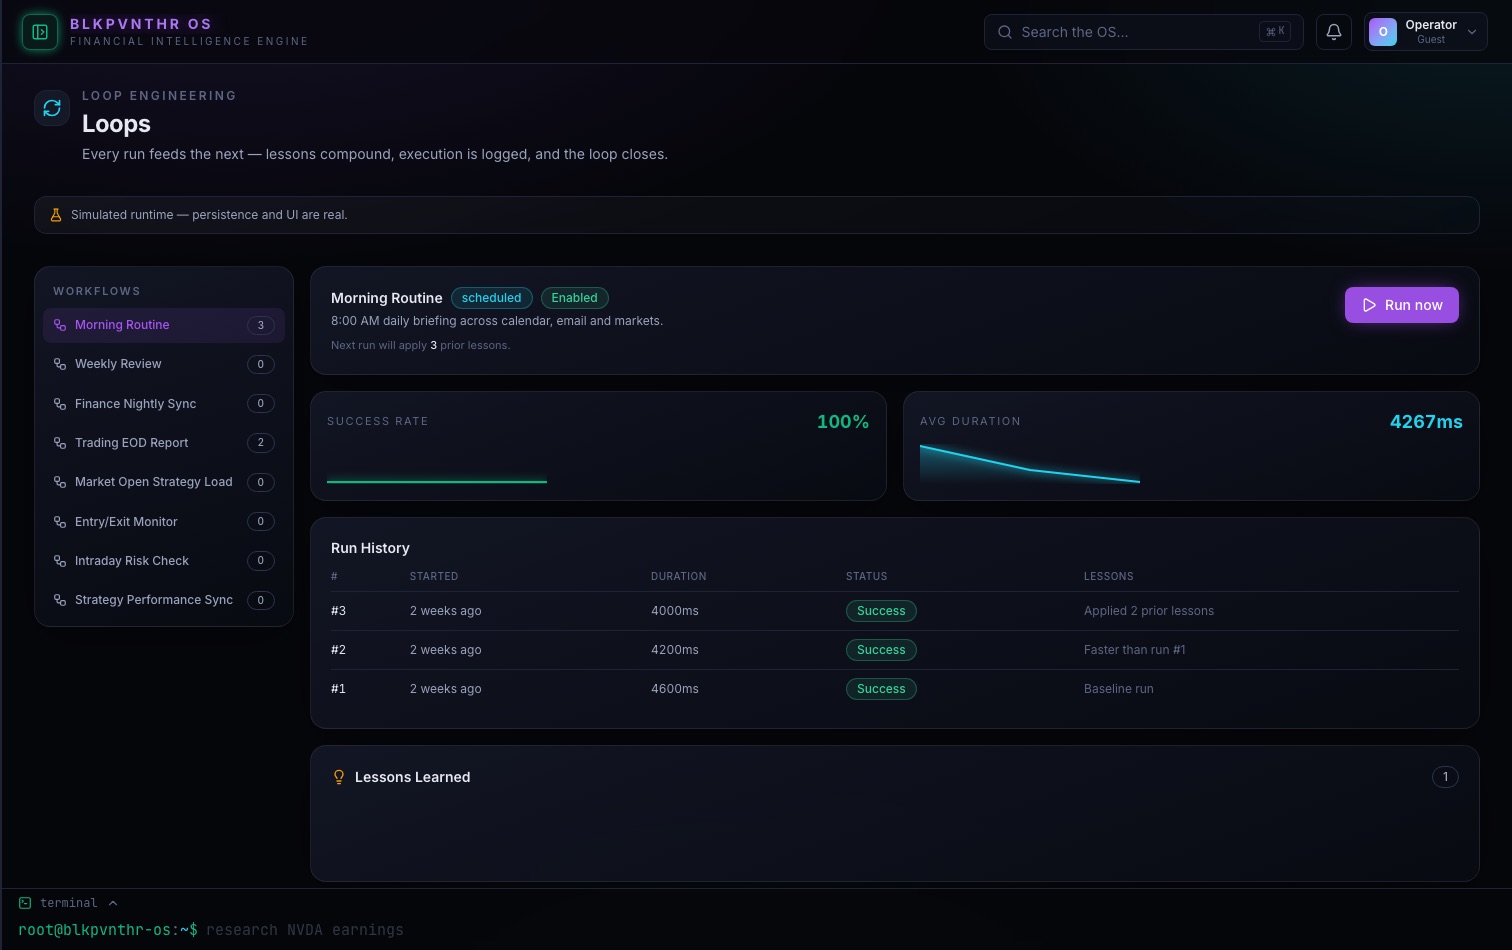Open the notifications bell
1512x950 pixels.
tap(1334, 32)
